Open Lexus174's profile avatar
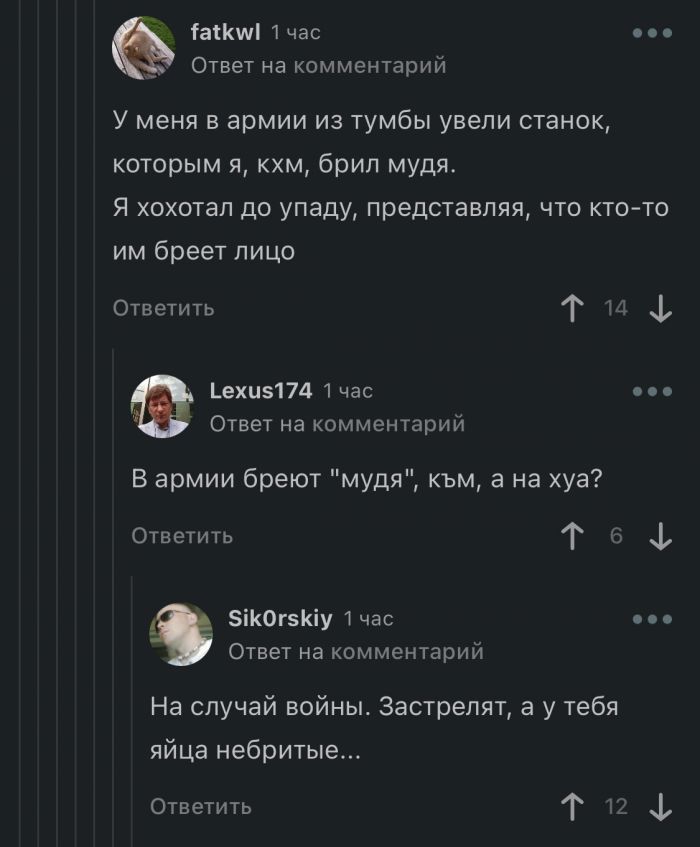The width and height of the screenshot is (700, 847). point(162,406)
